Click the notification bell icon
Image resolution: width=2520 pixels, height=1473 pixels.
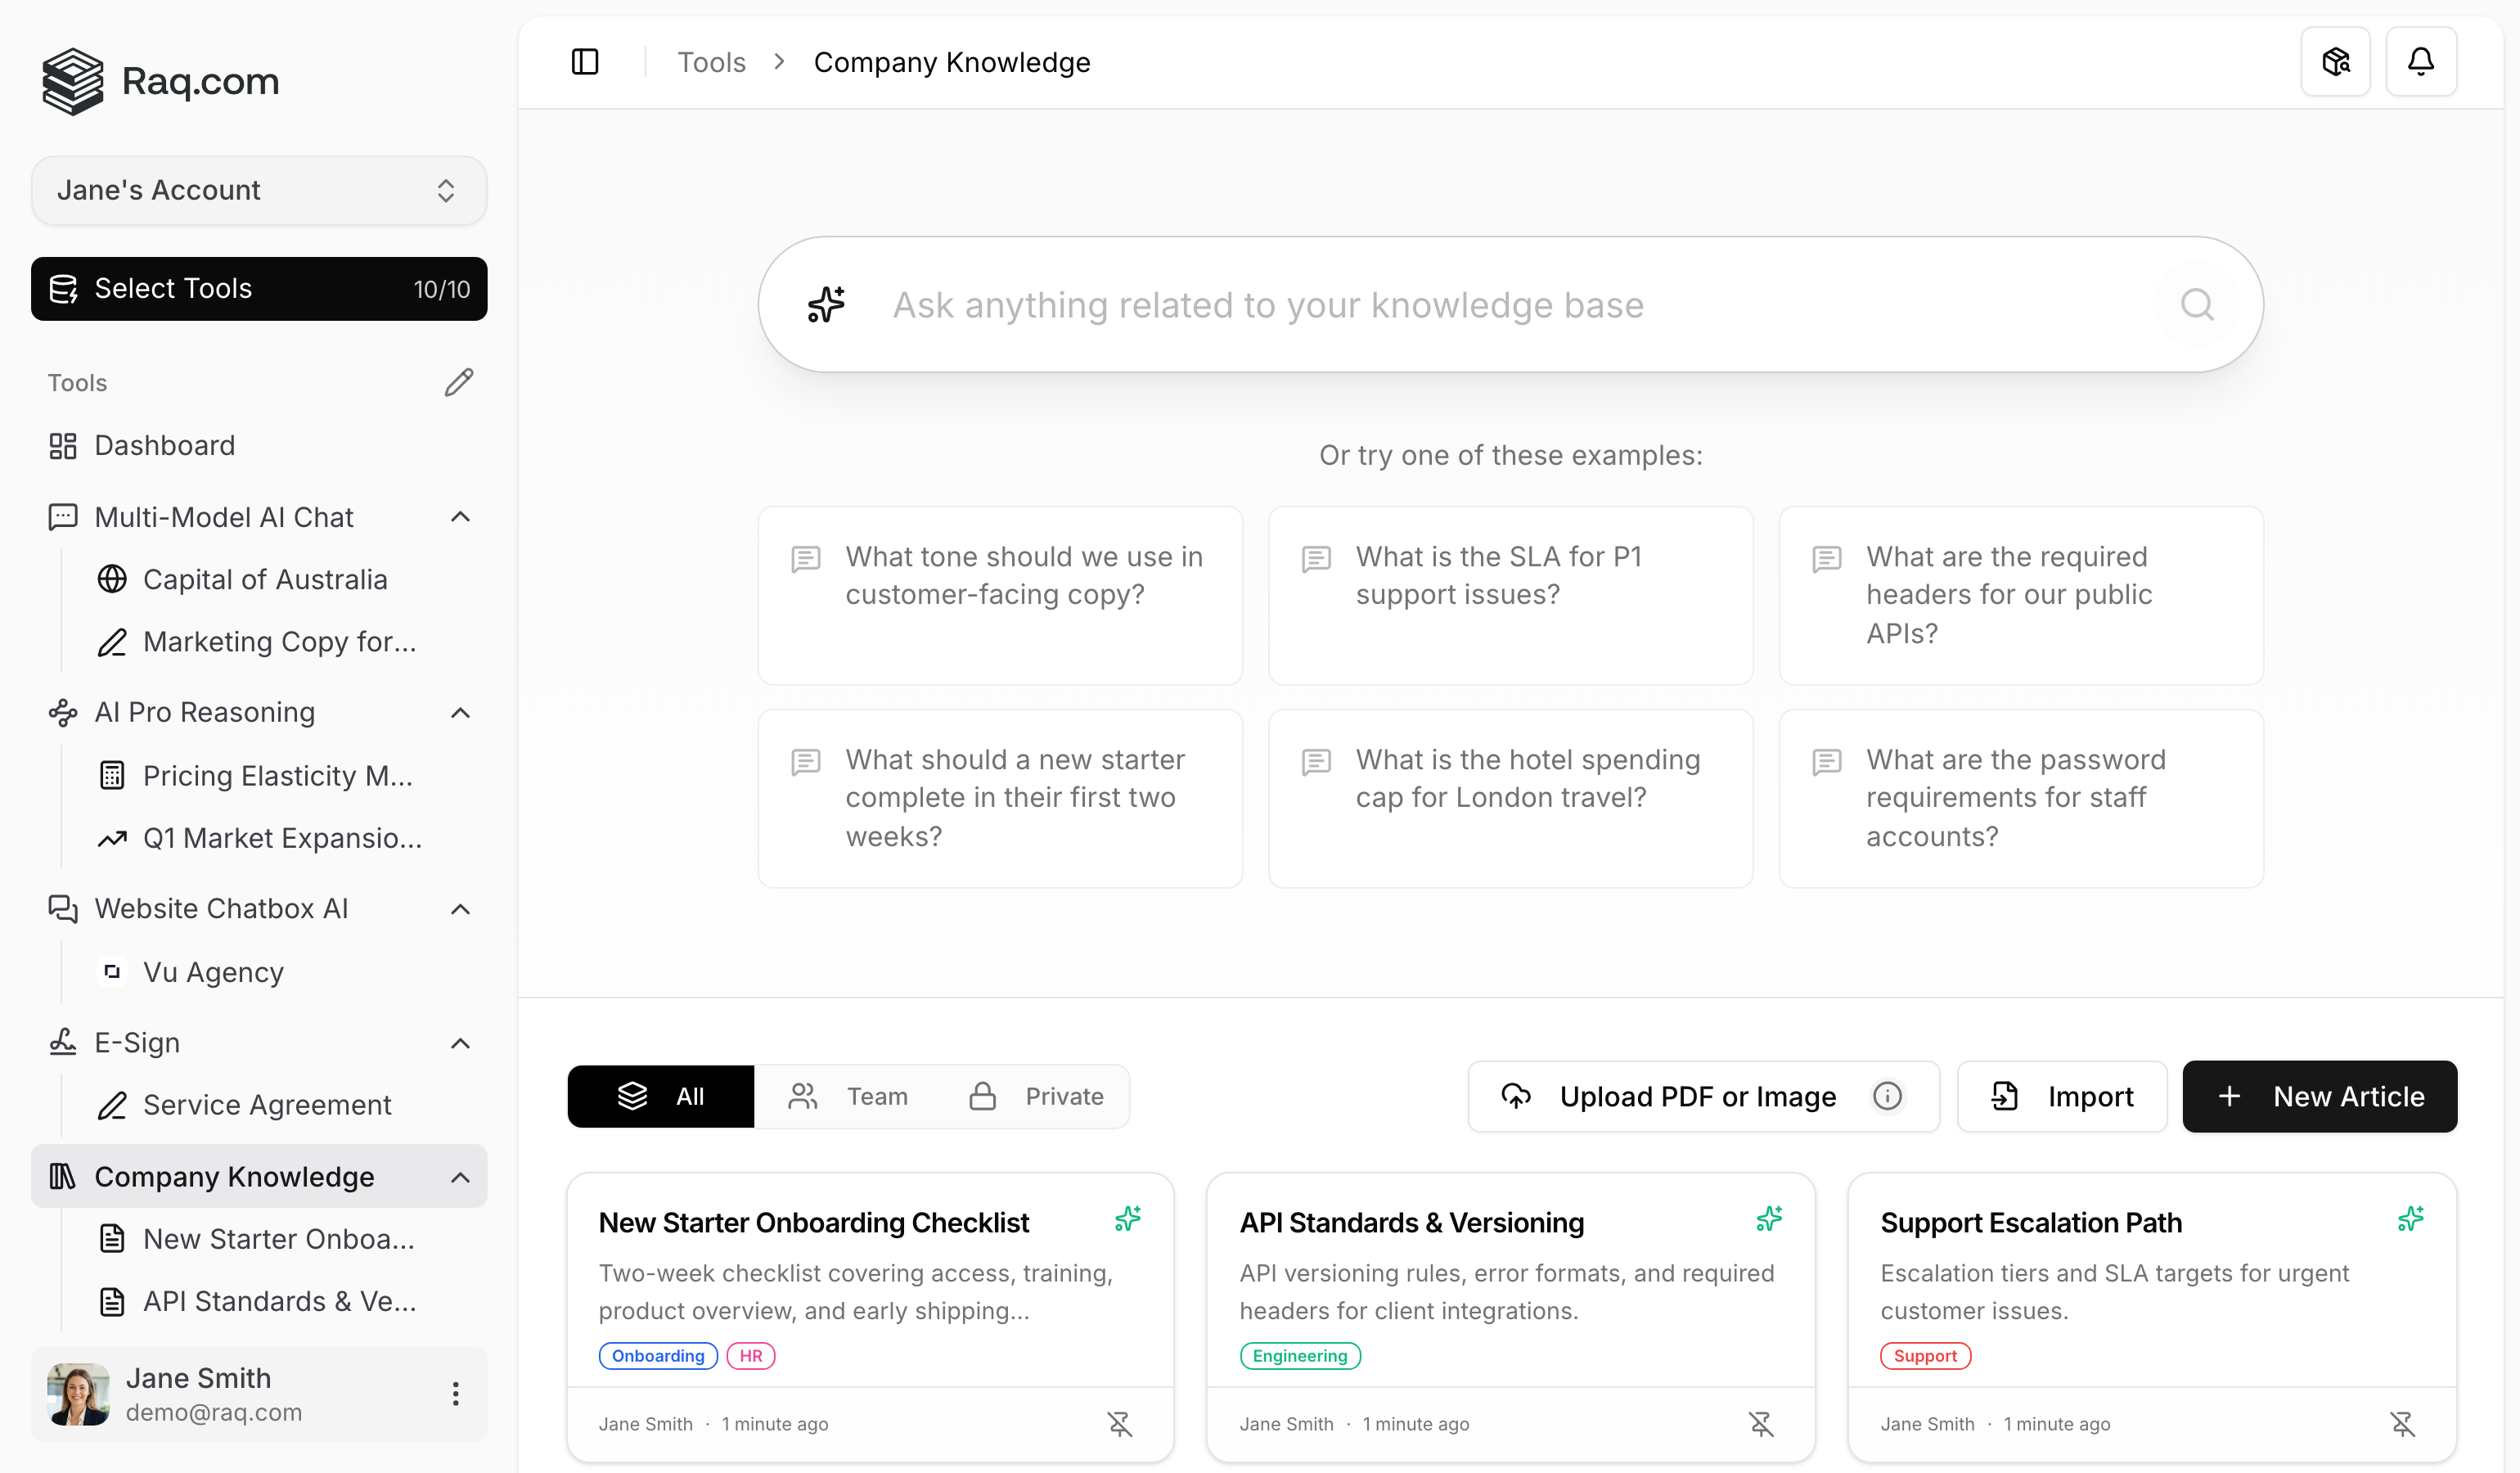[2421, 61]
